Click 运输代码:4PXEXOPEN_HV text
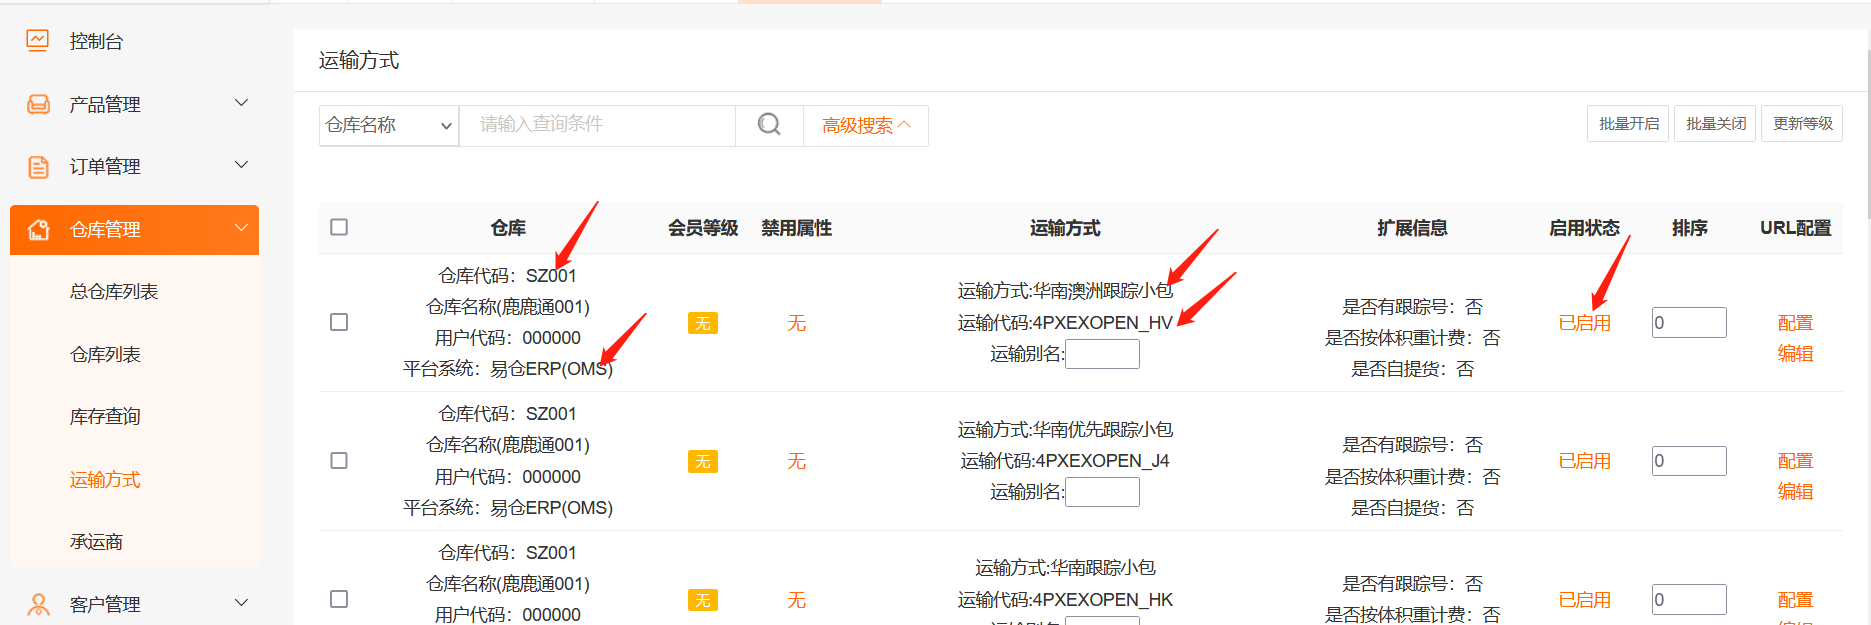 point(1065,323)
